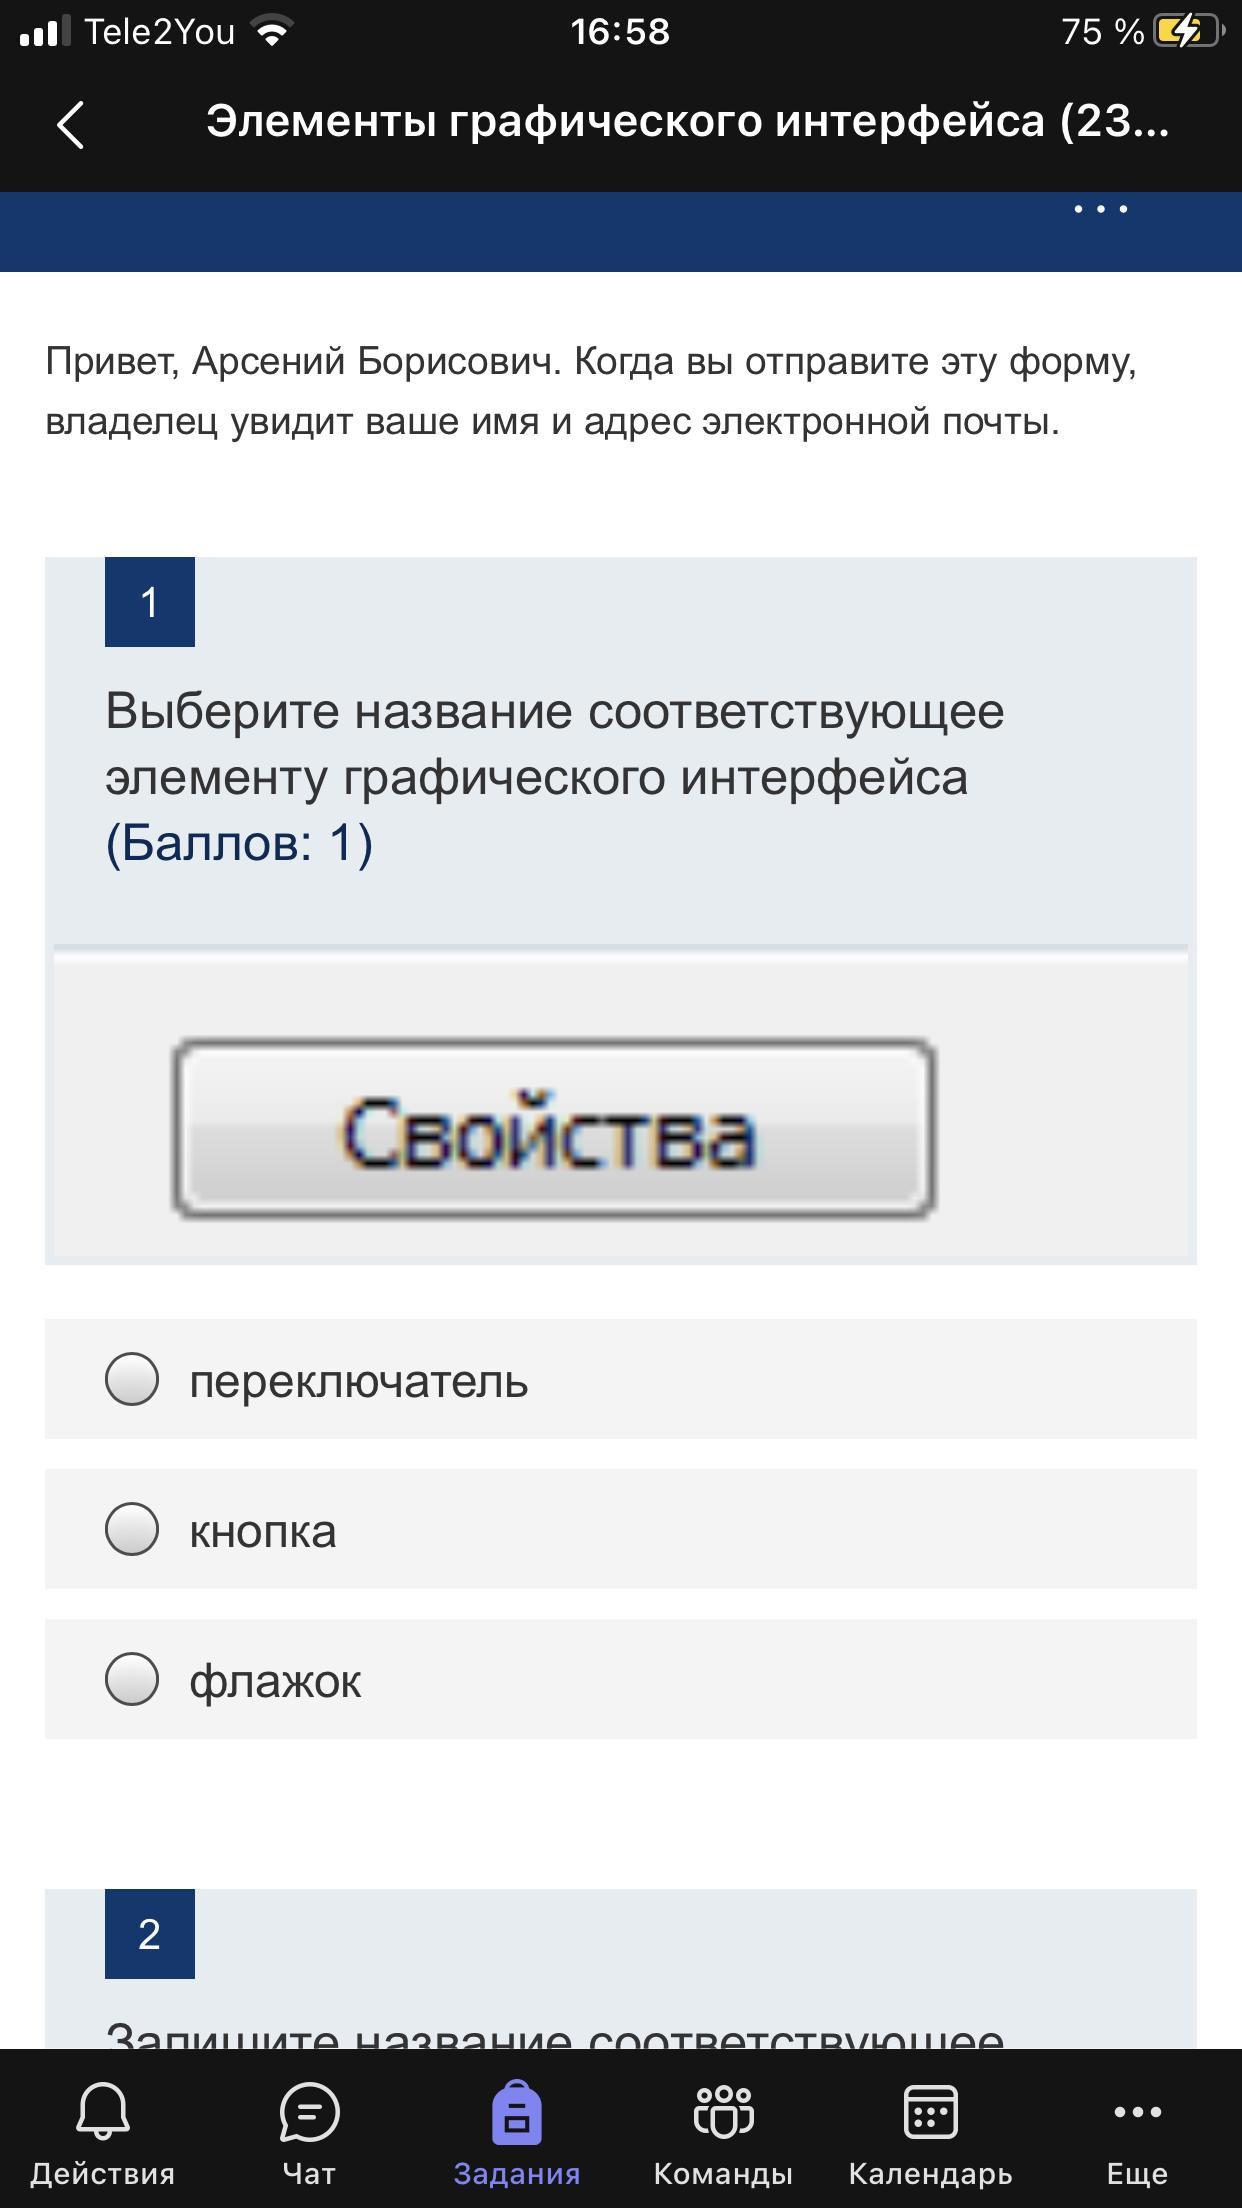Tap the Еще ellipsis icon

tap(1137, 2111)
